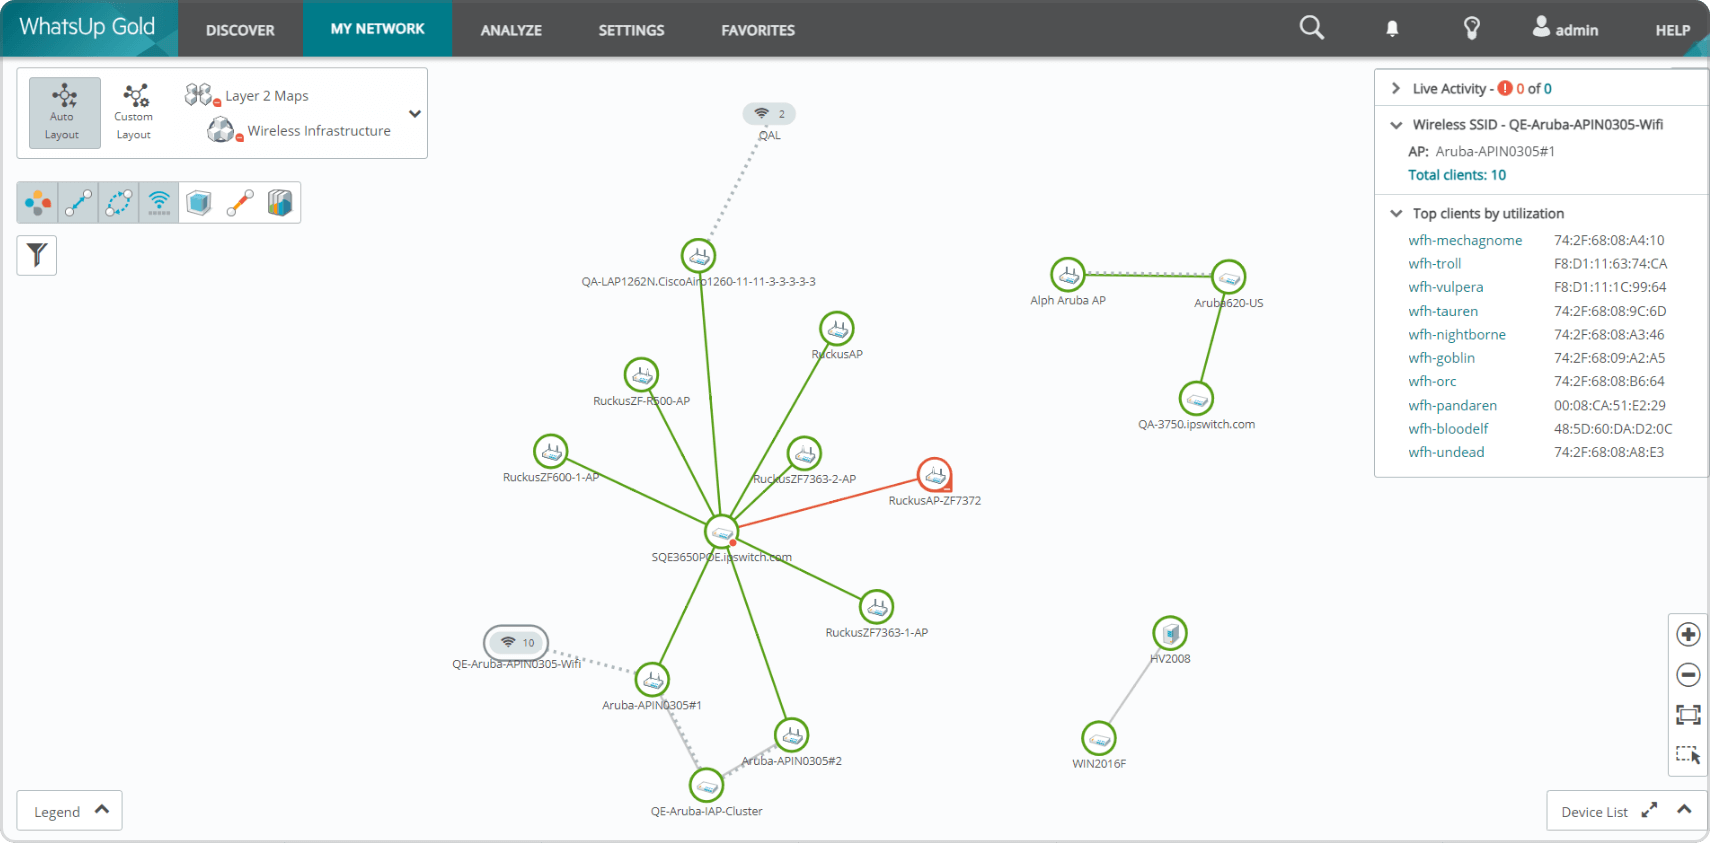Zoom out on the map

pyautogui.click(x=1688, y=675)
